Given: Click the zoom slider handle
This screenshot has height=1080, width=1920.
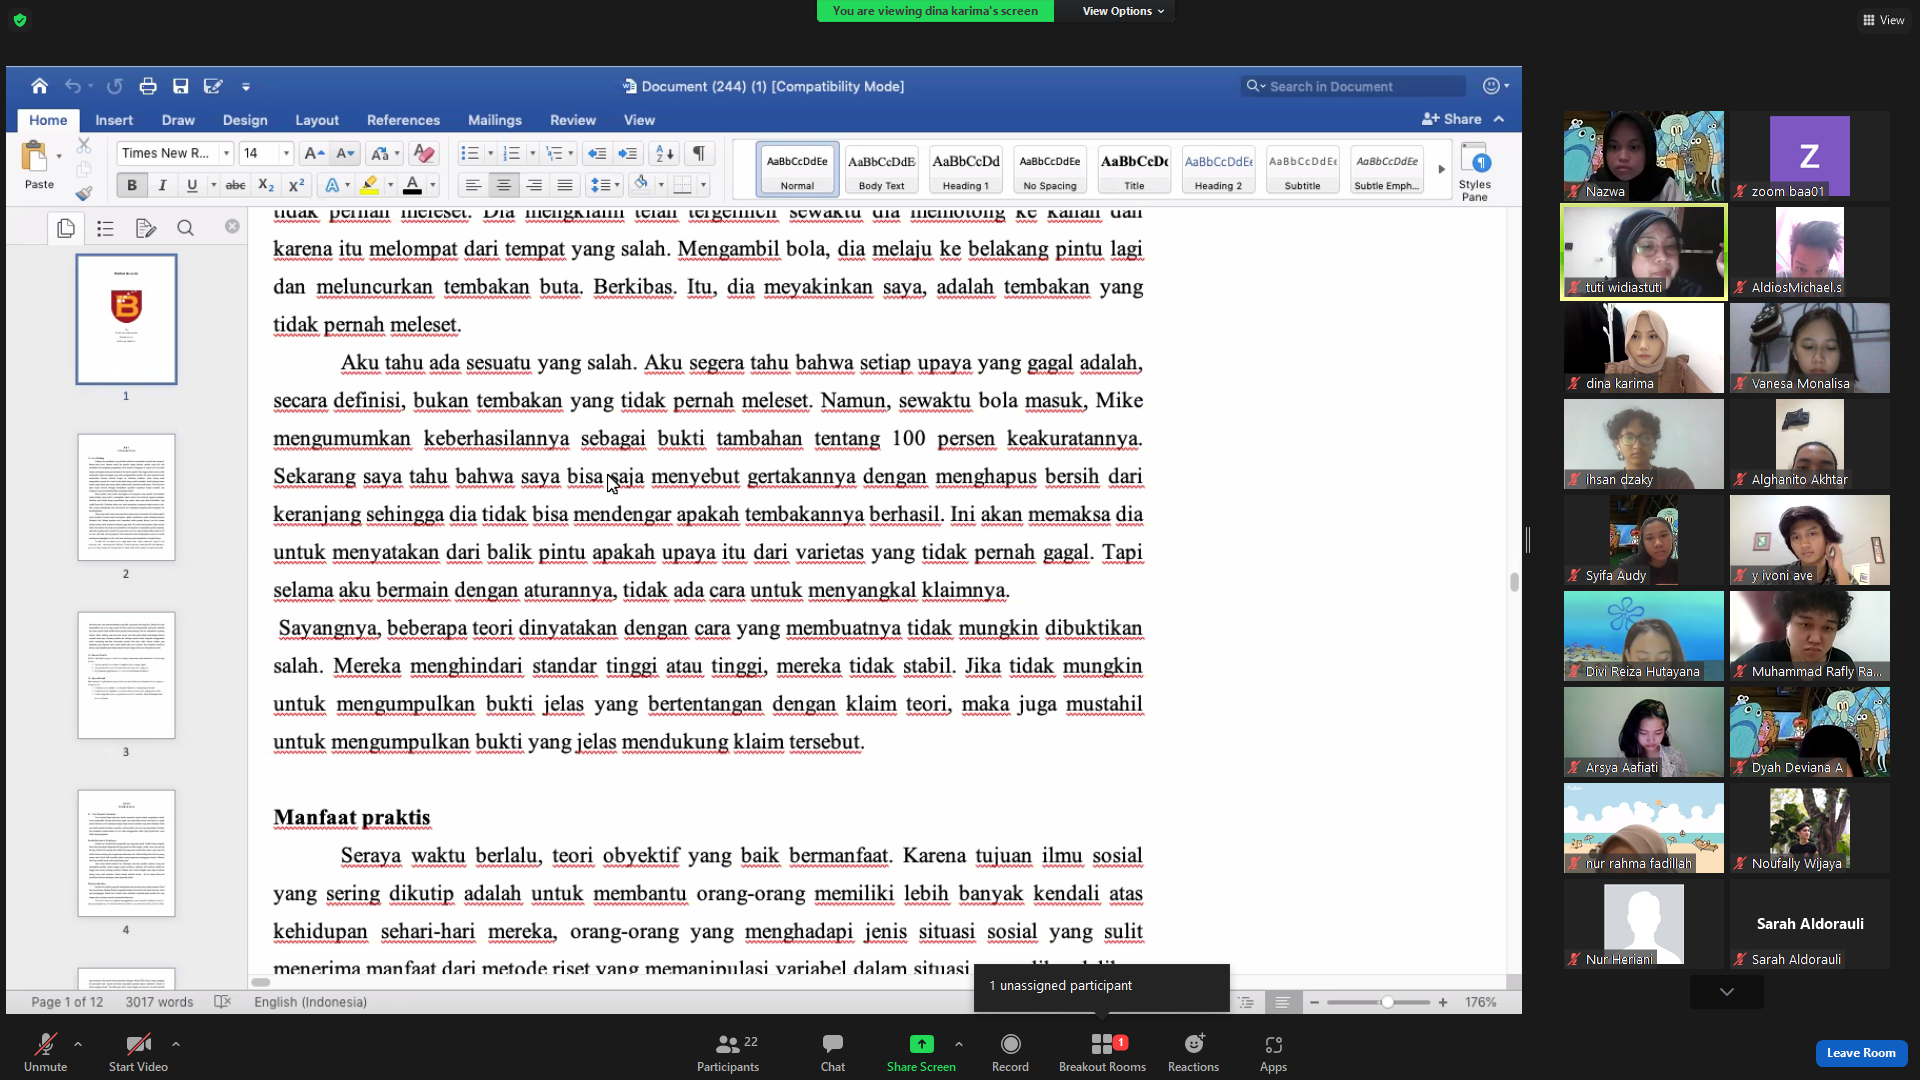Looking at the screenshot, I should [x=1387, y=1002].
